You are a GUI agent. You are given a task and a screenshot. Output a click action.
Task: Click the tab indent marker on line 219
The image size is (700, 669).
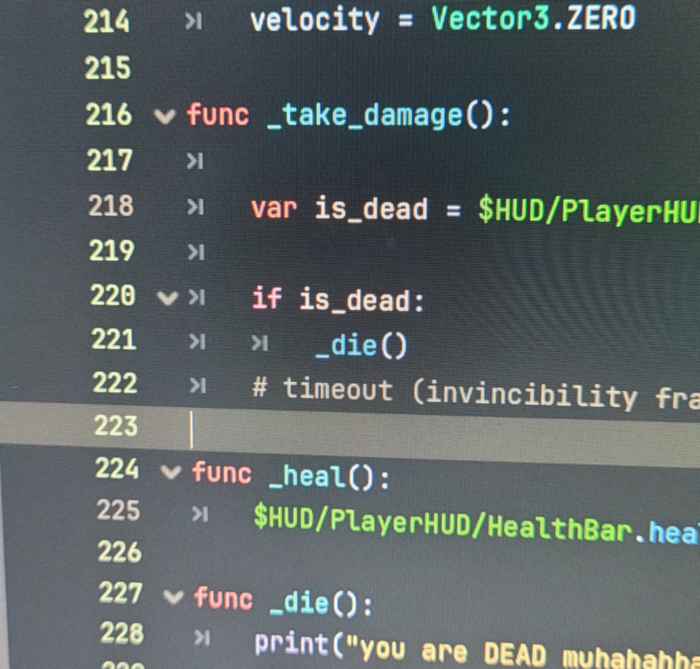(196, 252)
